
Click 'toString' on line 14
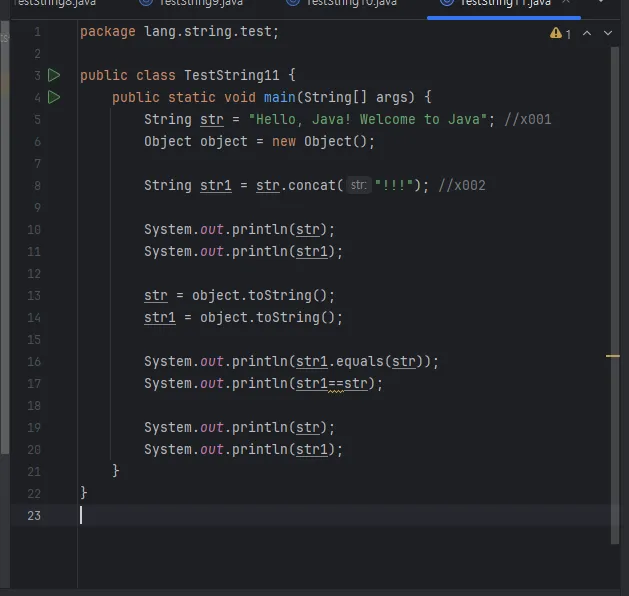288,318
